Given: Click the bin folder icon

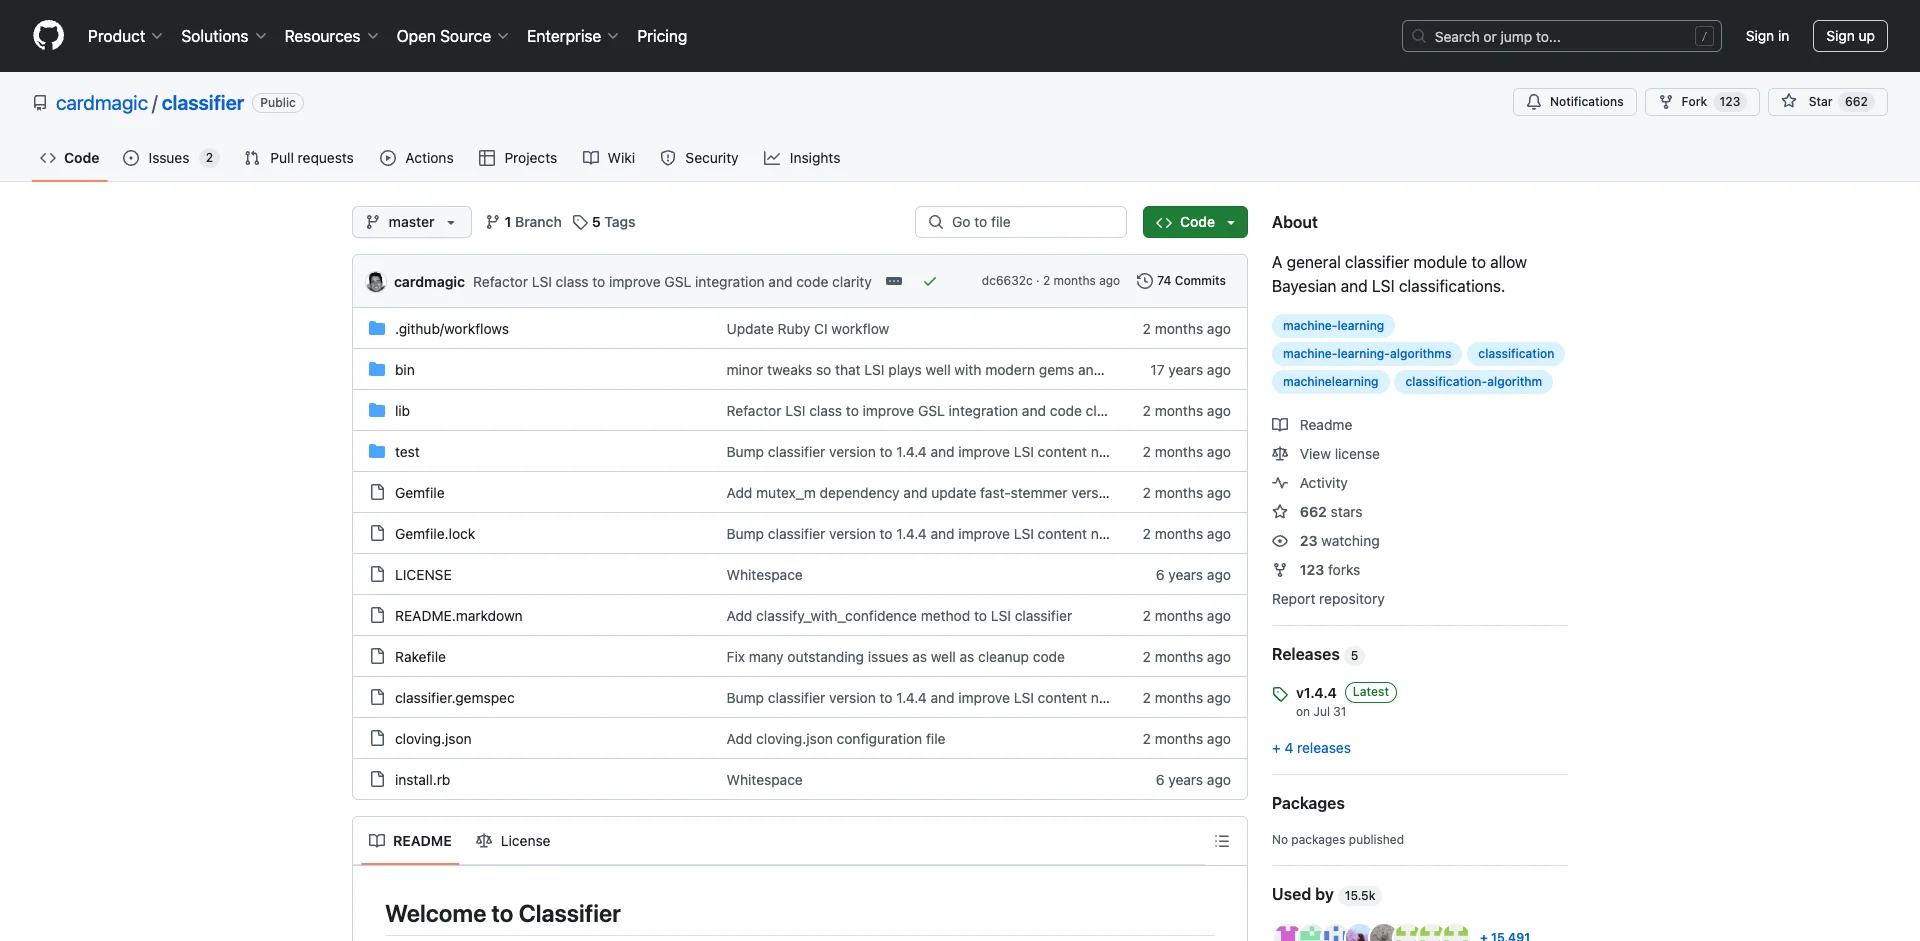Looking at the screenshot, I should [x=377, y=370].
